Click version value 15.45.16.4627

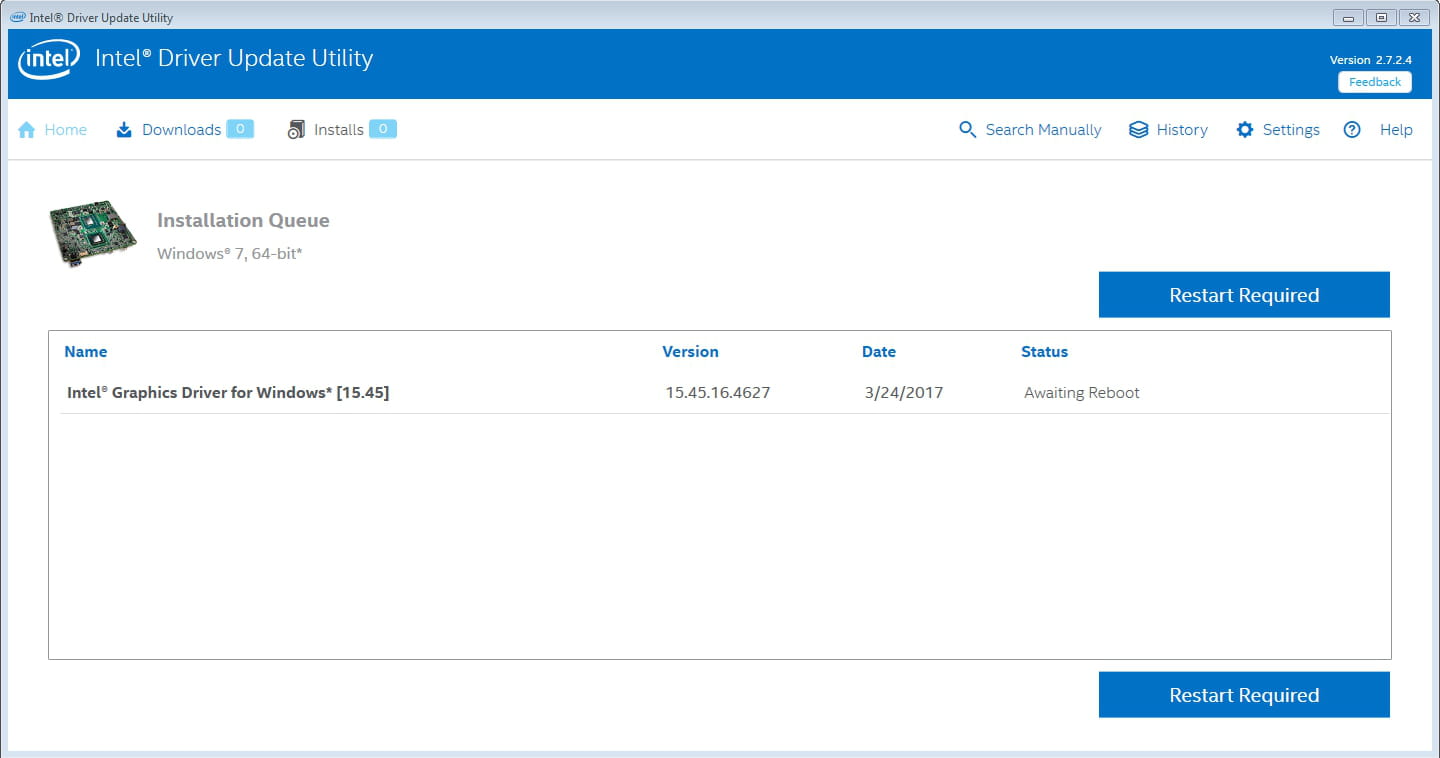(x=718, y=393)
